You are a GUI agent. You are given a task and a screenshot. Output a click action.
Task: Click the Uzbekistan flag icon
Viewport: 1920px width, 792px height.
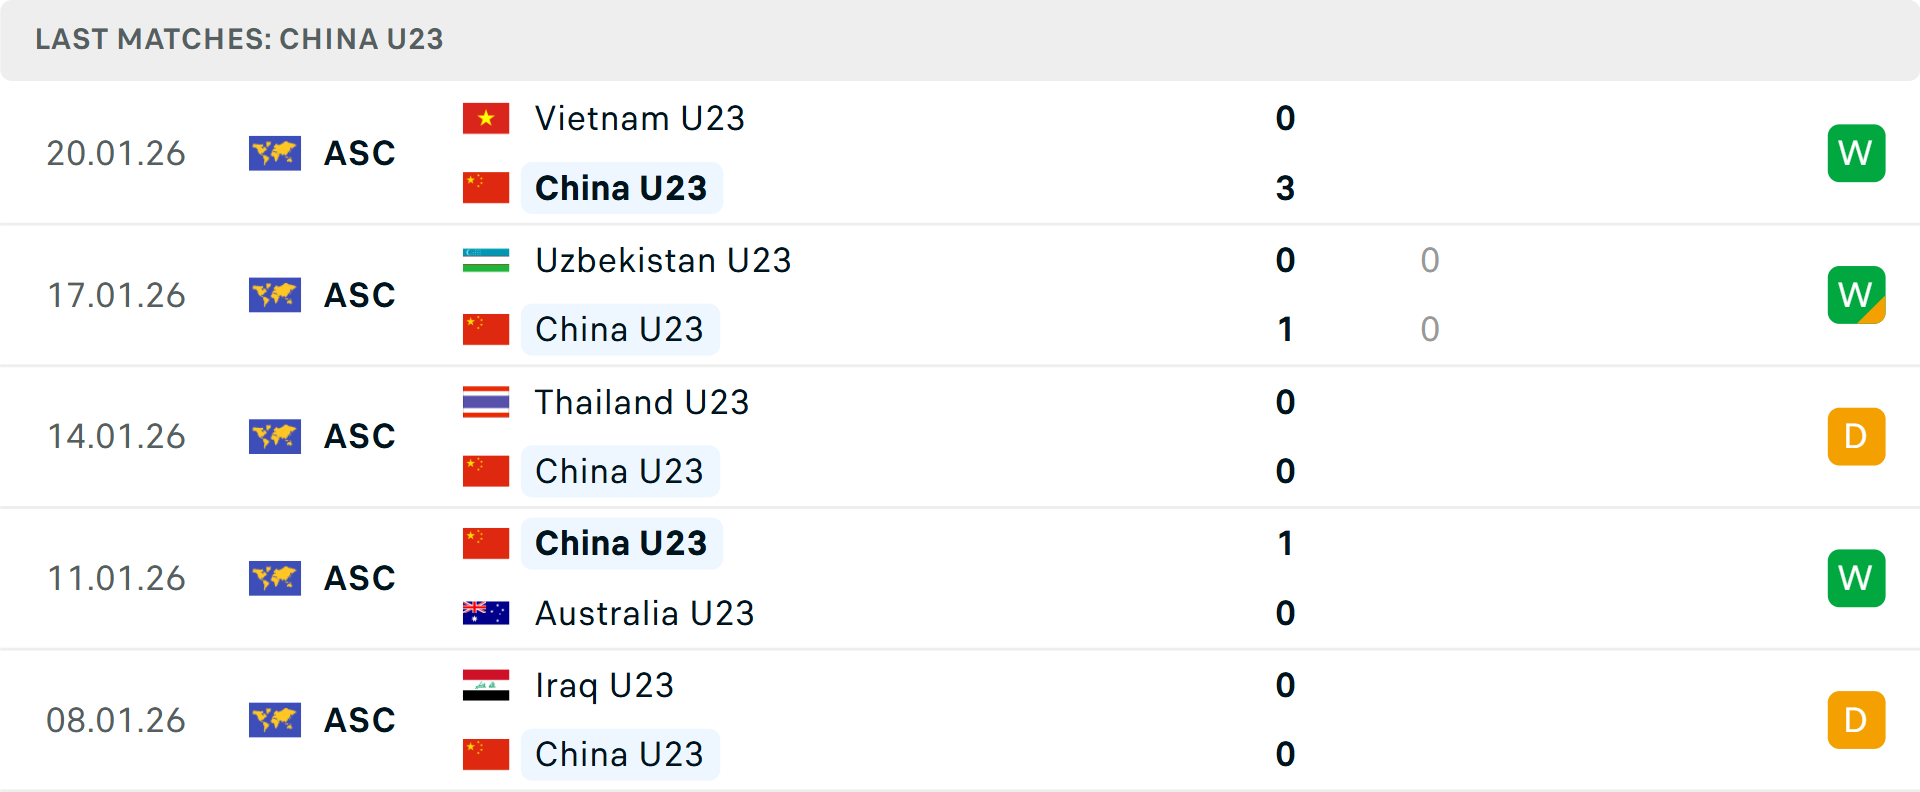(486, 260)
